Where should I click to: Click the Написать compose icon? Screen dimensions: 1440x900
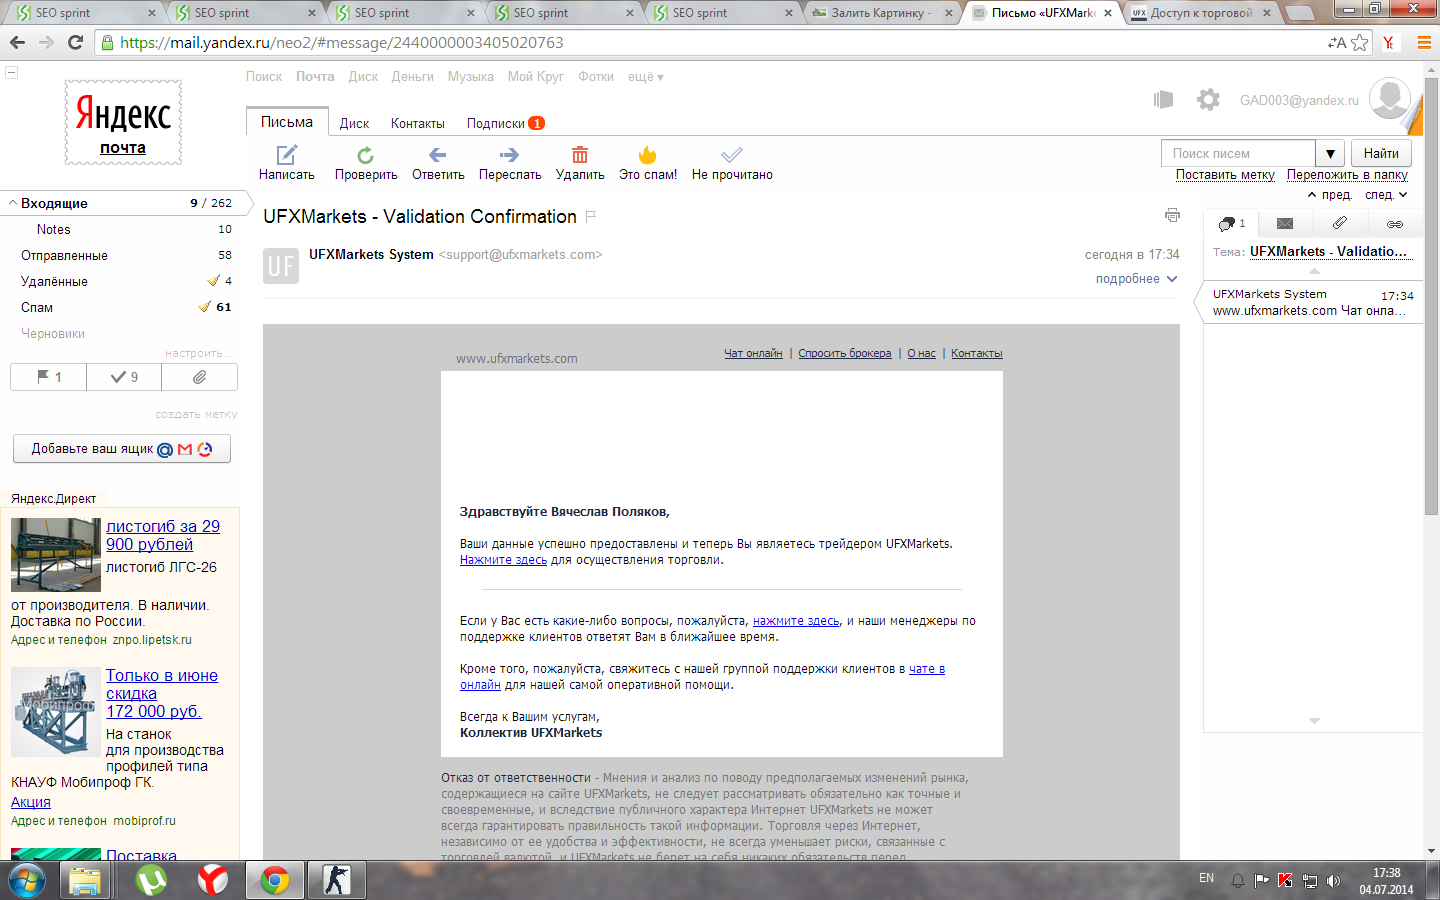pos(287,155)
